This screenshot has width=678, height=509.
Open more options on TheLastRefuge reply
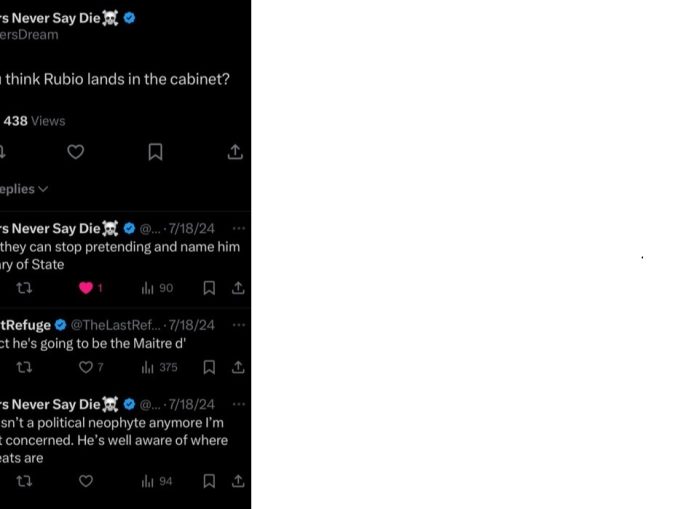point(238,325)
